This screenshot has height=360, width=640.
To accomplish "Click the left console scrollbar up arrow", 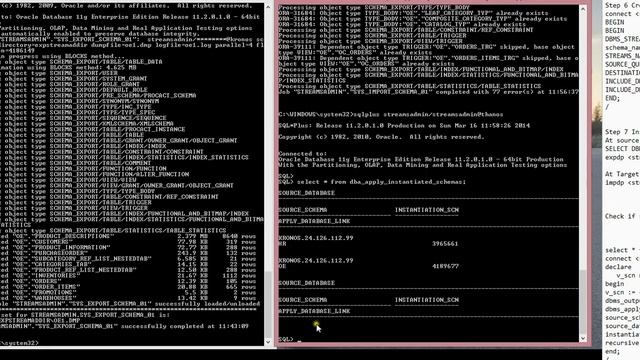I will click(268, 7).
